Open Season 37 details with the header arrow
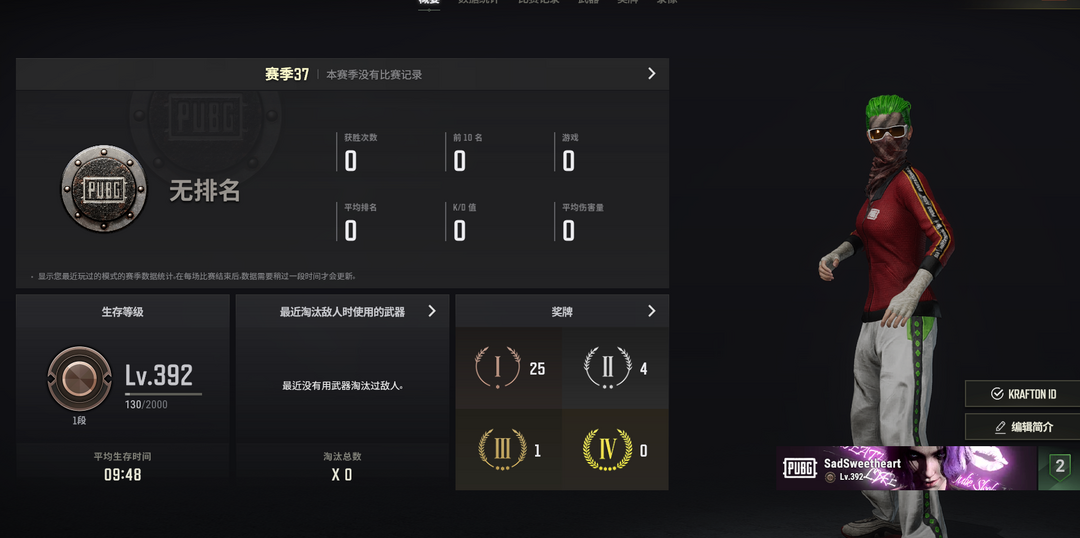 (x=652, y=74)
